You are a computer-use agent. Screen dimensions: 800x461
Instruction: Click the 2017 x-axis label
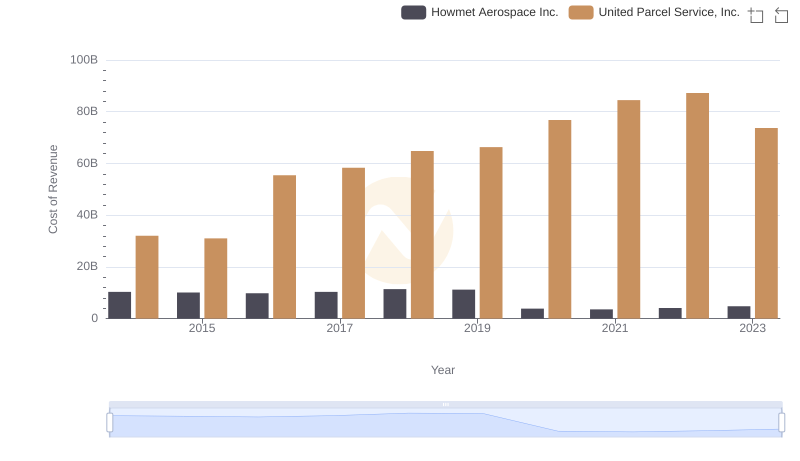point(340,328)
